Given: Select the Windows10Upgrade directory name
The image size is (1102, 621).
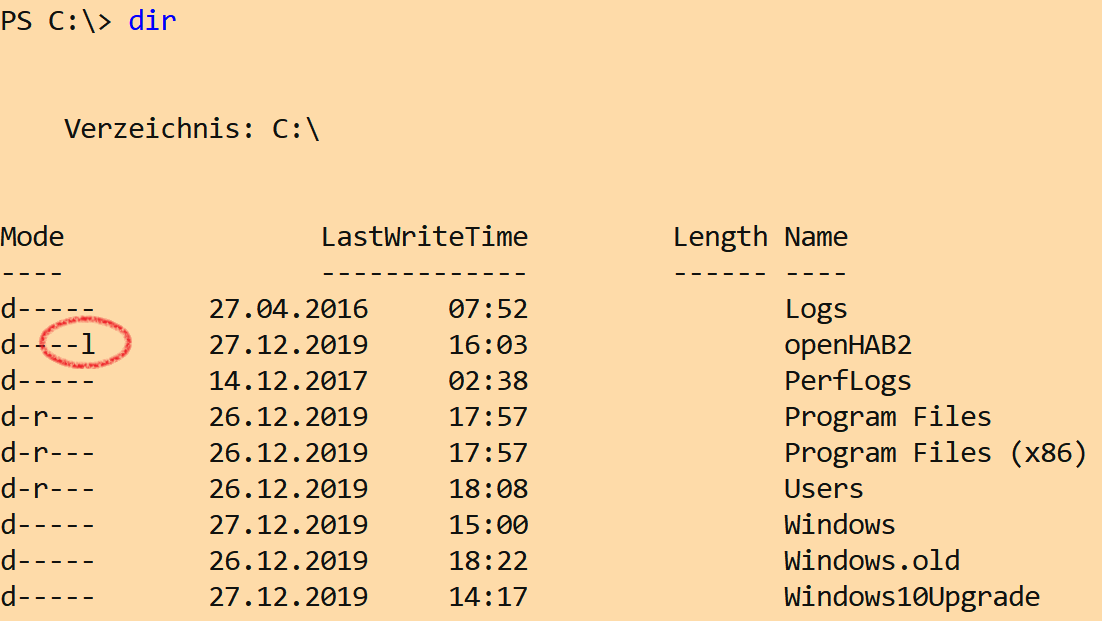Looking at the screenshot, I should (x=912, y=597).
